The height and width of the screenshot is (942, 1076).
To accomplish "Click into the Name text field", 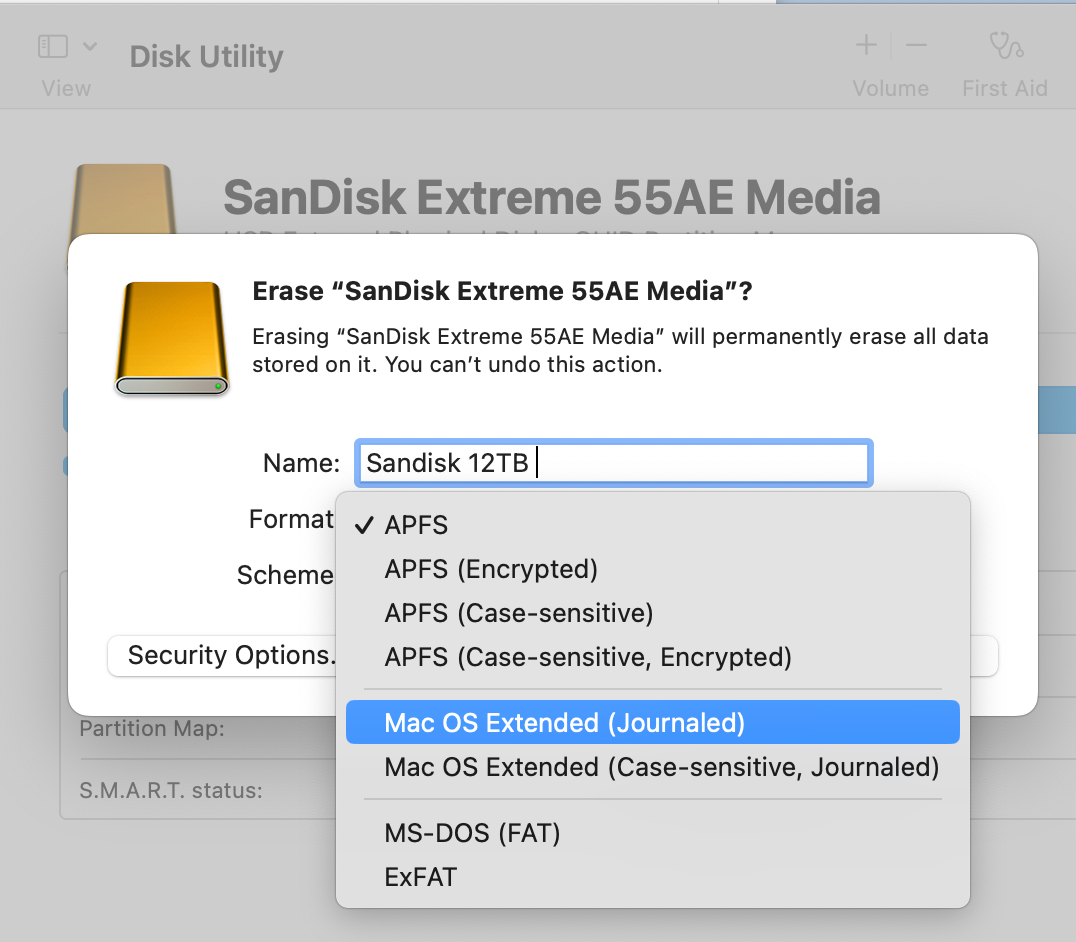I will (613, 463).
